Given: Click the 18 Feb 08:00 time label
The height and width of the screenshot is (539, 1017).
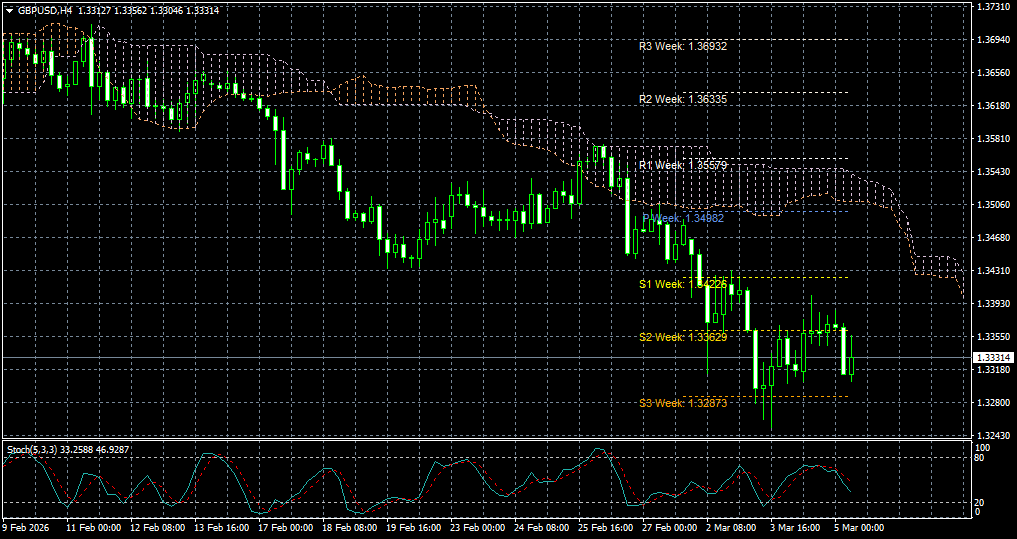Looking at the screenshot, I should point(350,529).
